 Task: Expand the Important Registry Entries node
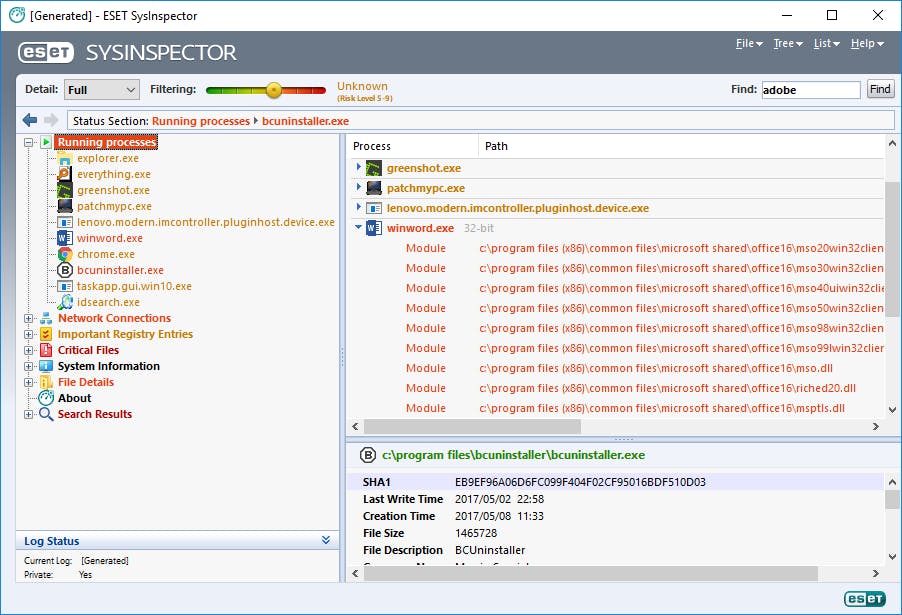[x=30, y=334]
